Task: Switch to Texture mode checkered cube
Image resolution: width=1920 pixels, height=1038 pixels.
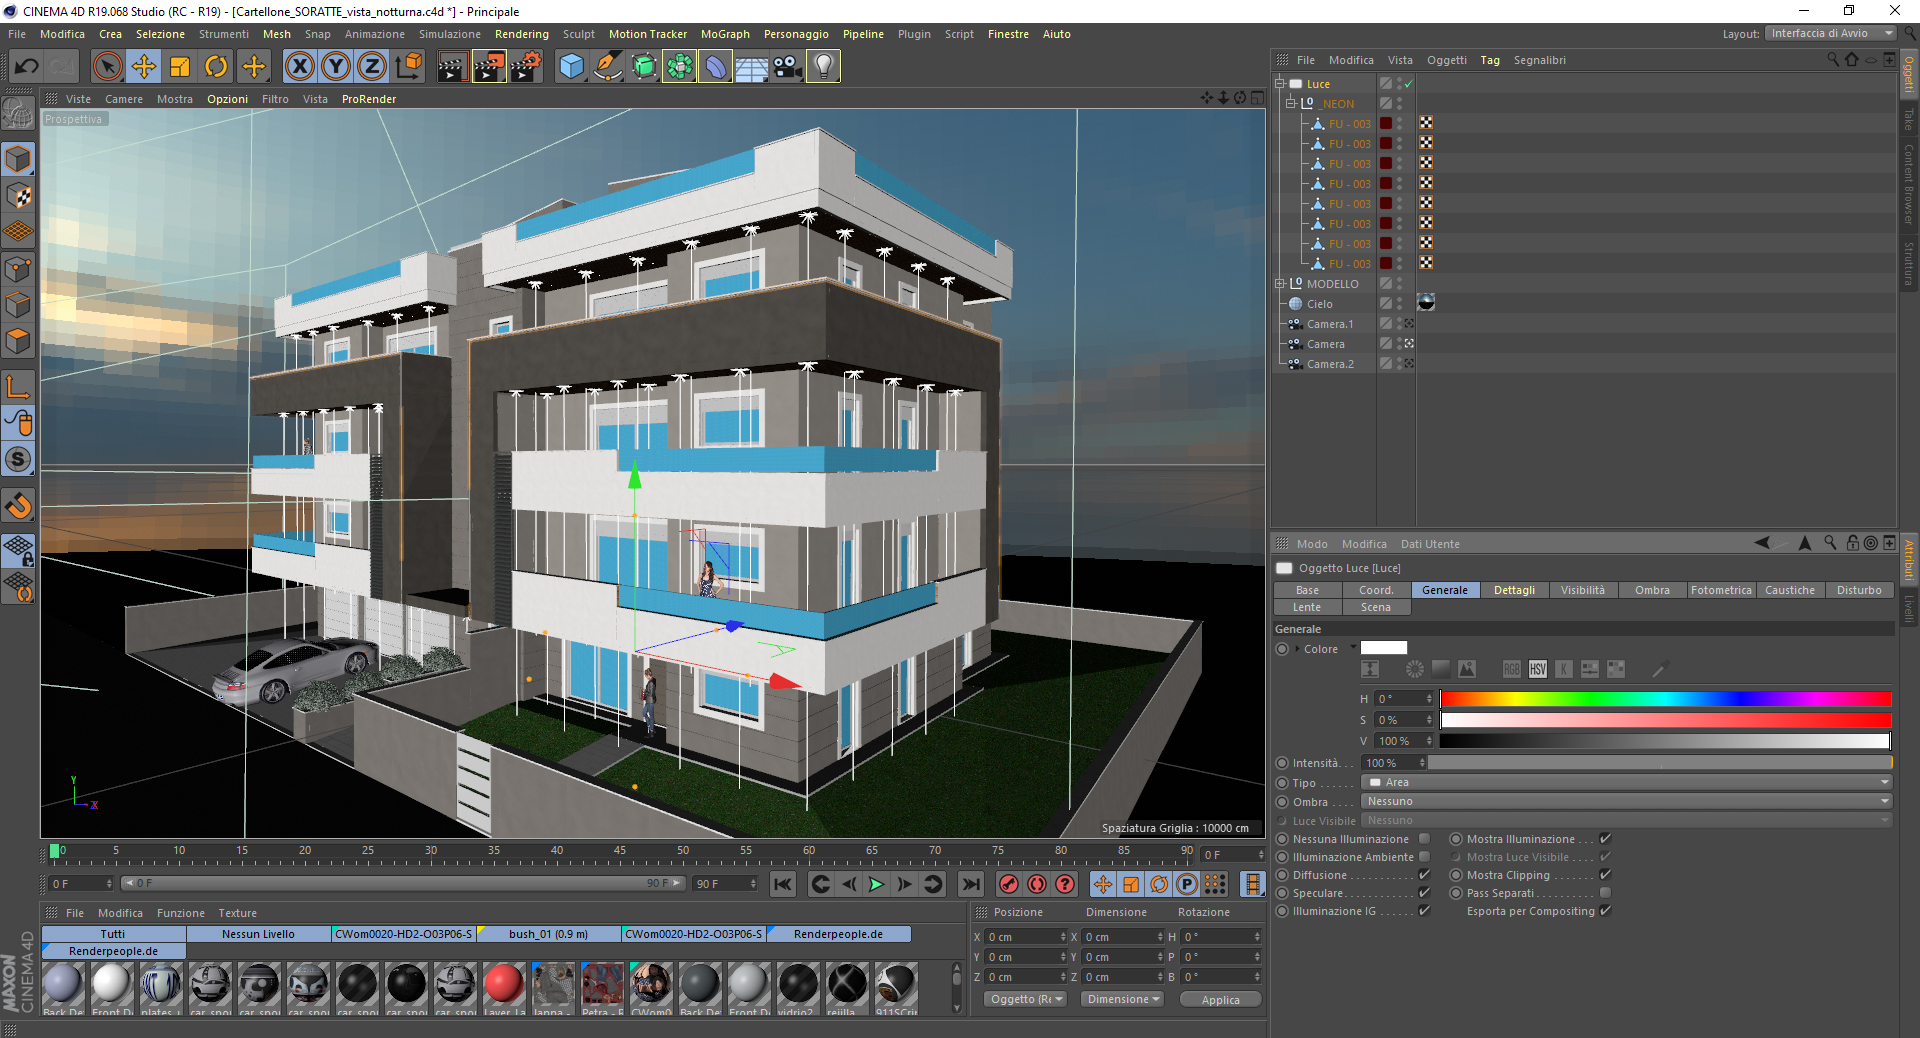Action: tap(18, 196)
